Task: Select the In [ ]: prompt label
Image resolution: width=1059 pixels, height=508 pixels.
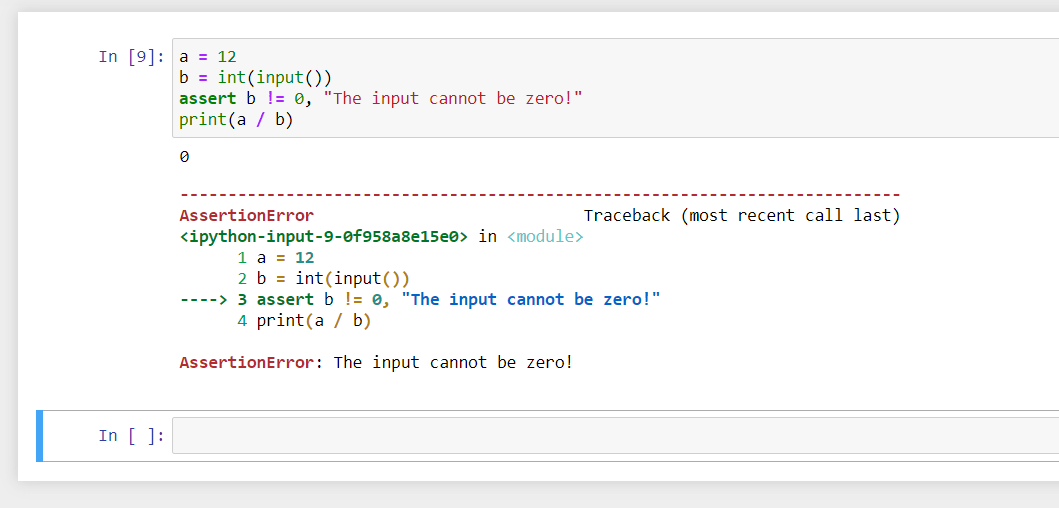Action: pos(132,436)
